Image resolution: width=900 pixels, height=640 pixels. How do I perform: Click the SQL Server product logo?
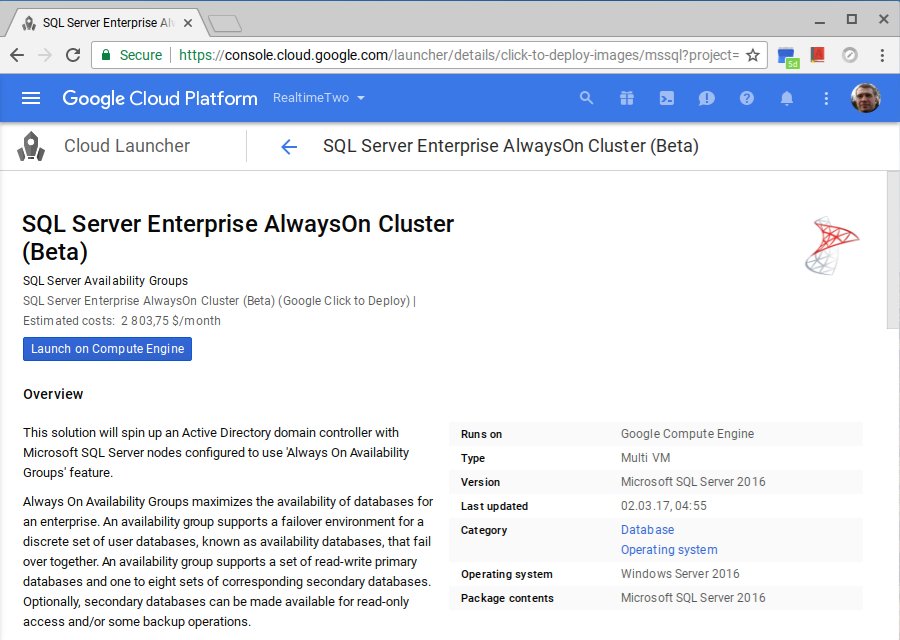coord(832,246)
